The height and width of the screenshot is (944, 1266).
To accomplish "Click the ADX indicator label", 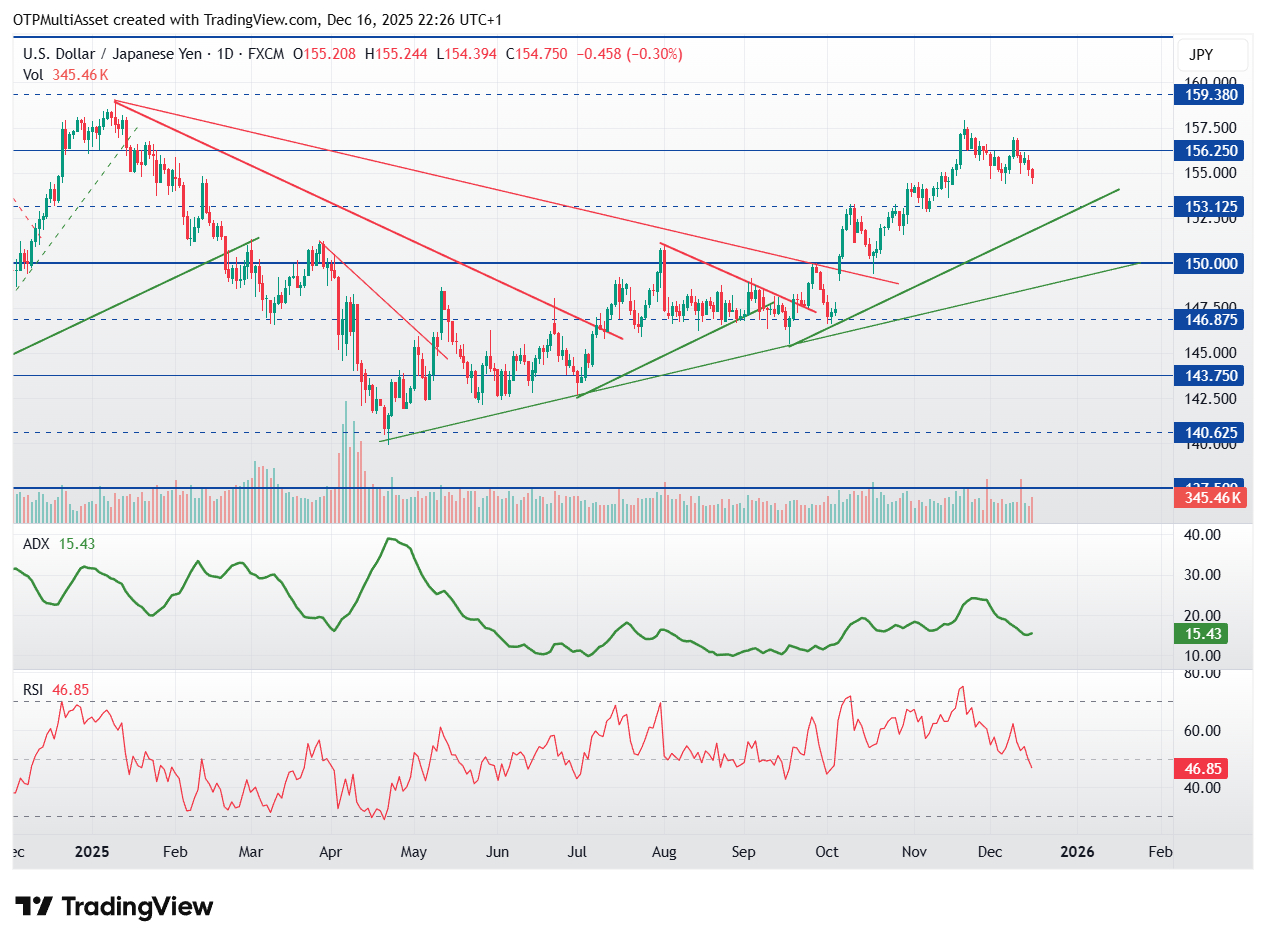I will (x=37, y=543).
